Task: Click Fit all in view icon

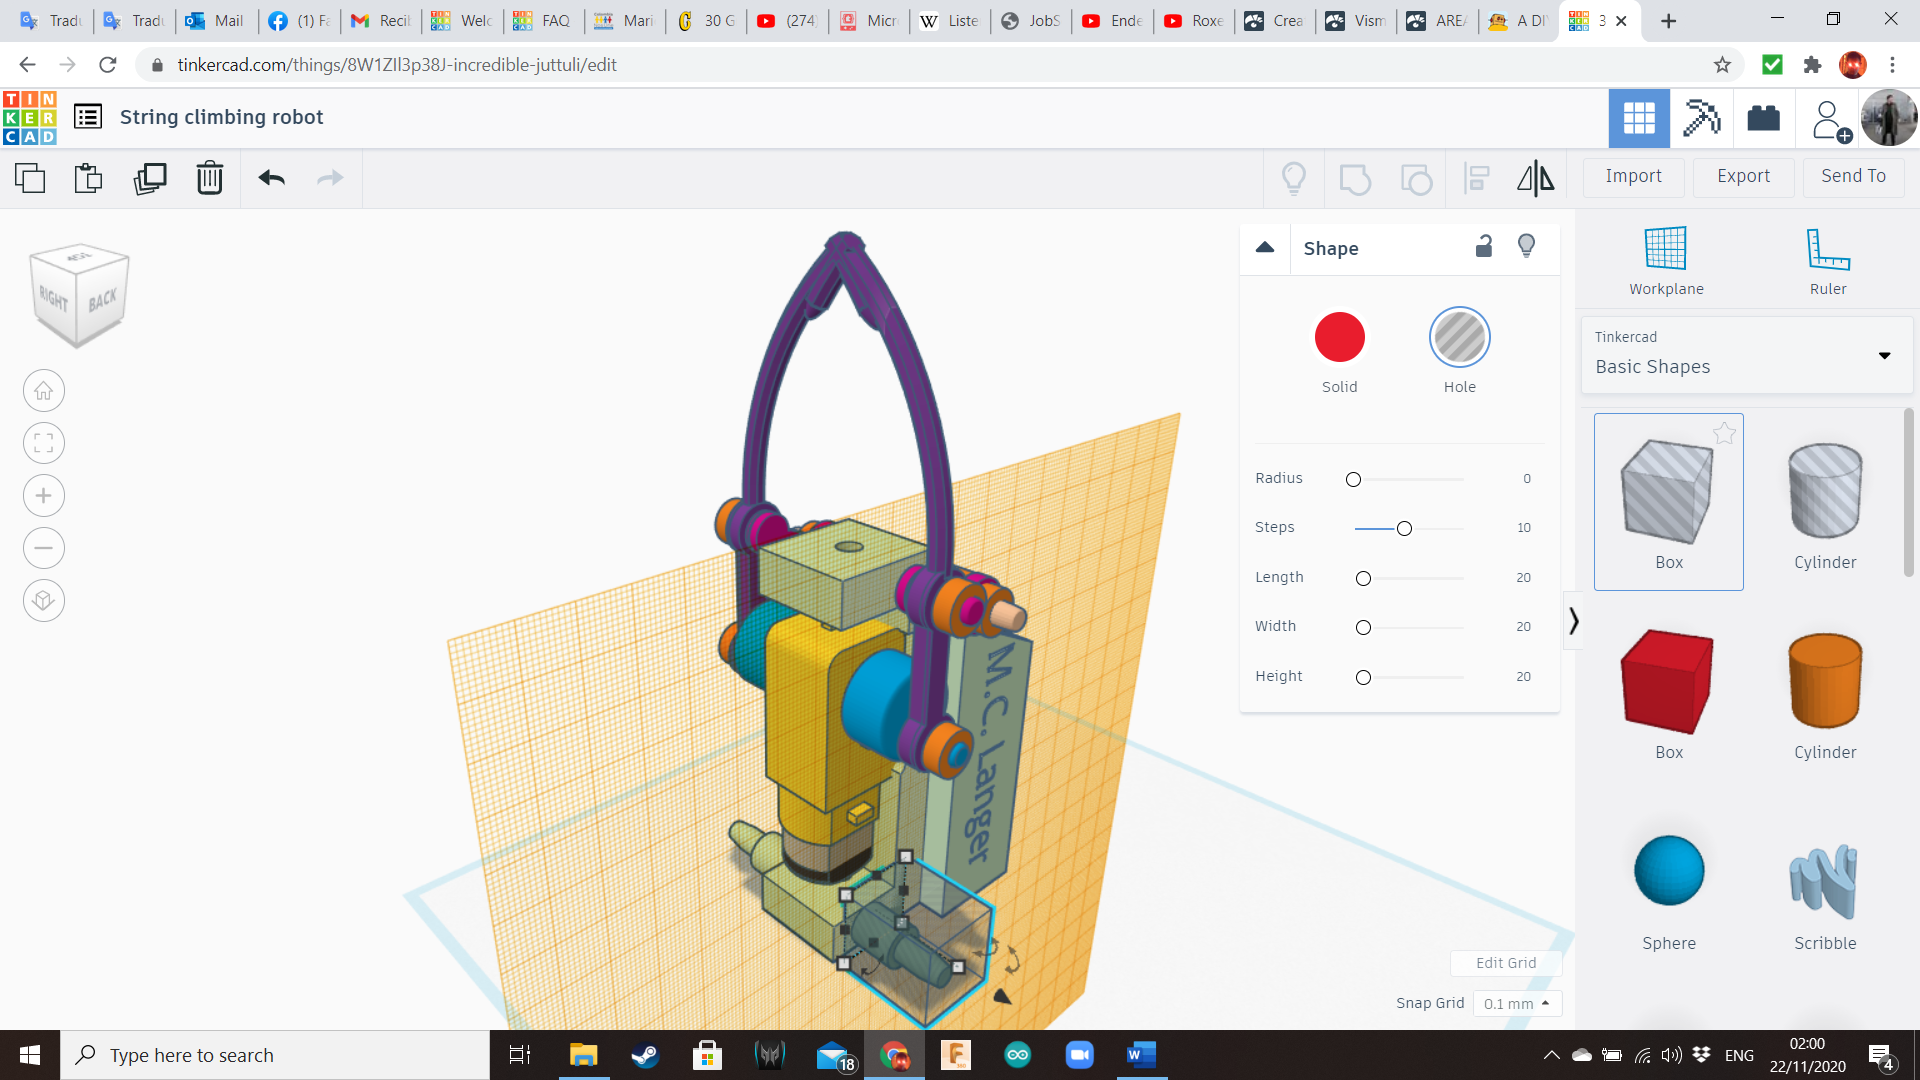Action: click(44, 443)
